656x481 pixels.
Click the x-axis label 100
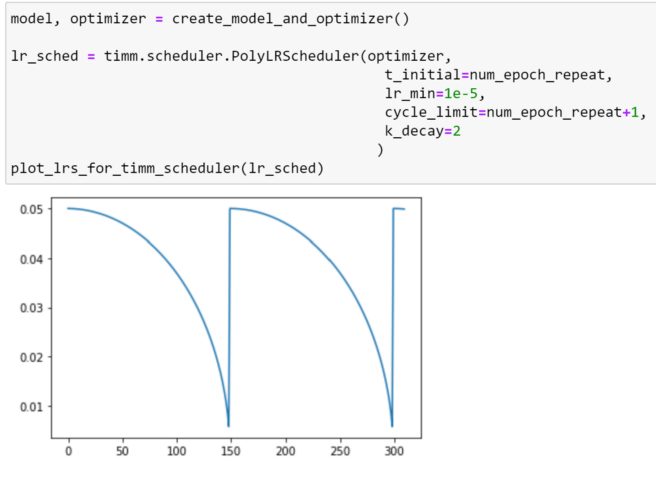pyautogui.click(x=177, y=451)
